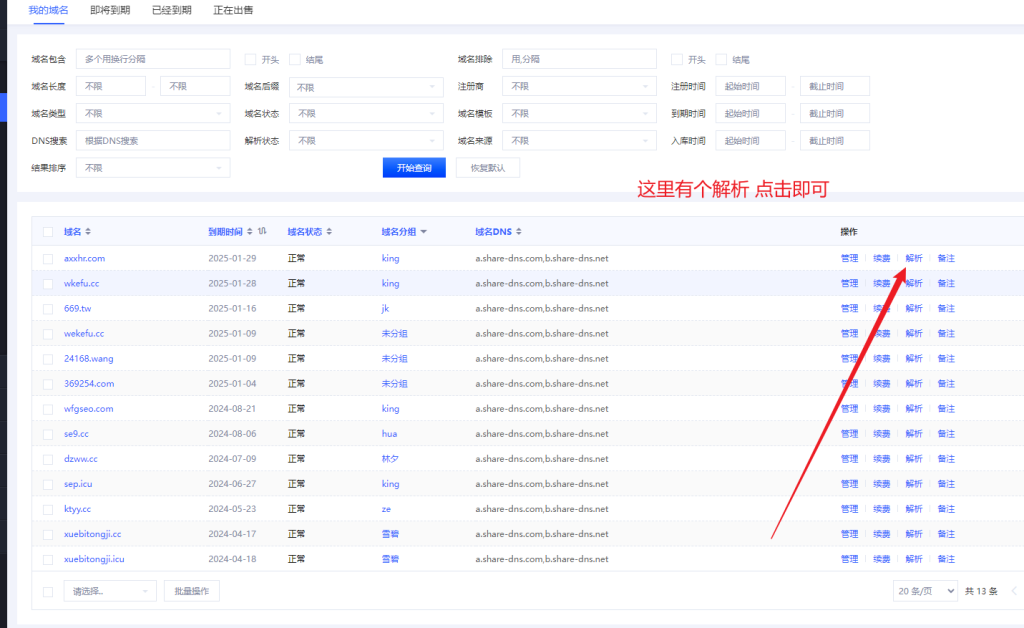Click the sort arrows next to 到期时间
This screenshot has width=1024, height=628.
click(250, 232)
